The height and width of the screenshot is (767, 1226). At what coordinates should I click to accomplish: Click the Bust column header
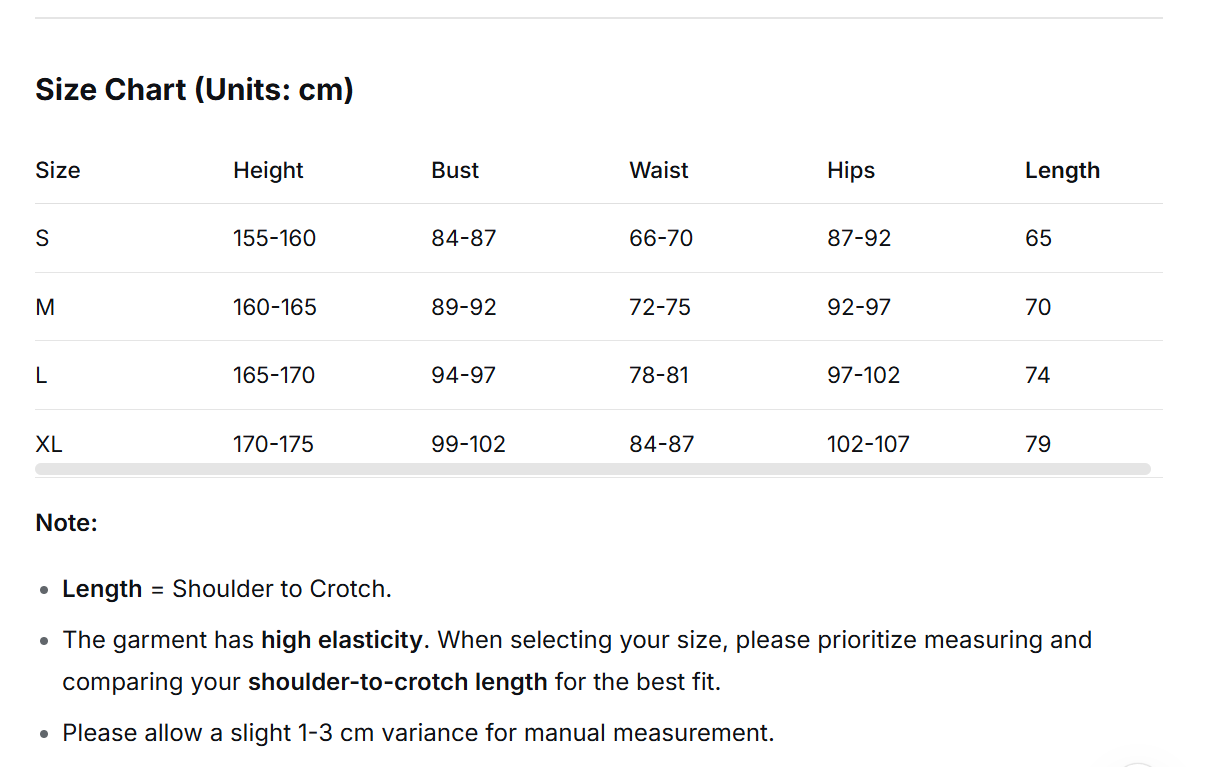[455, 170]
